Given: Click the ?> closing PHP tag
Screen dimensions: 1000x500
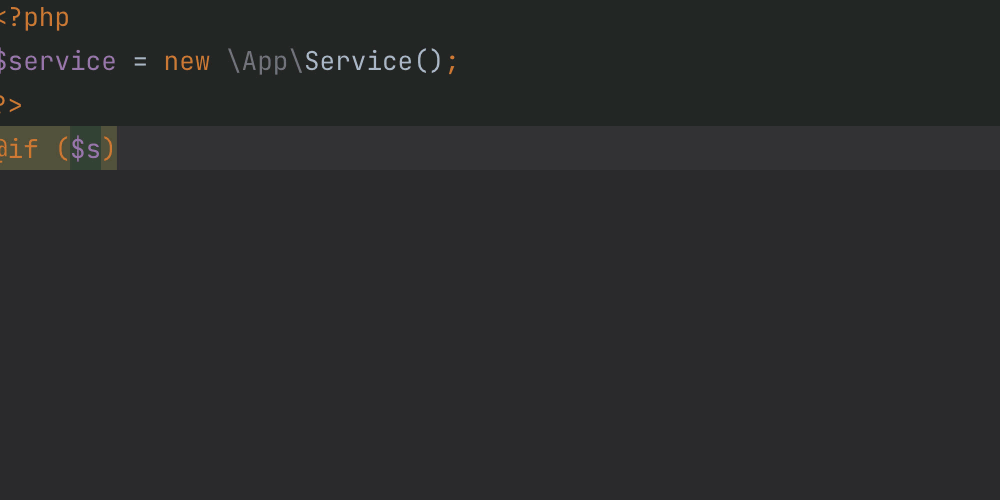Looking at the screenshot, I should click(11, 105).
